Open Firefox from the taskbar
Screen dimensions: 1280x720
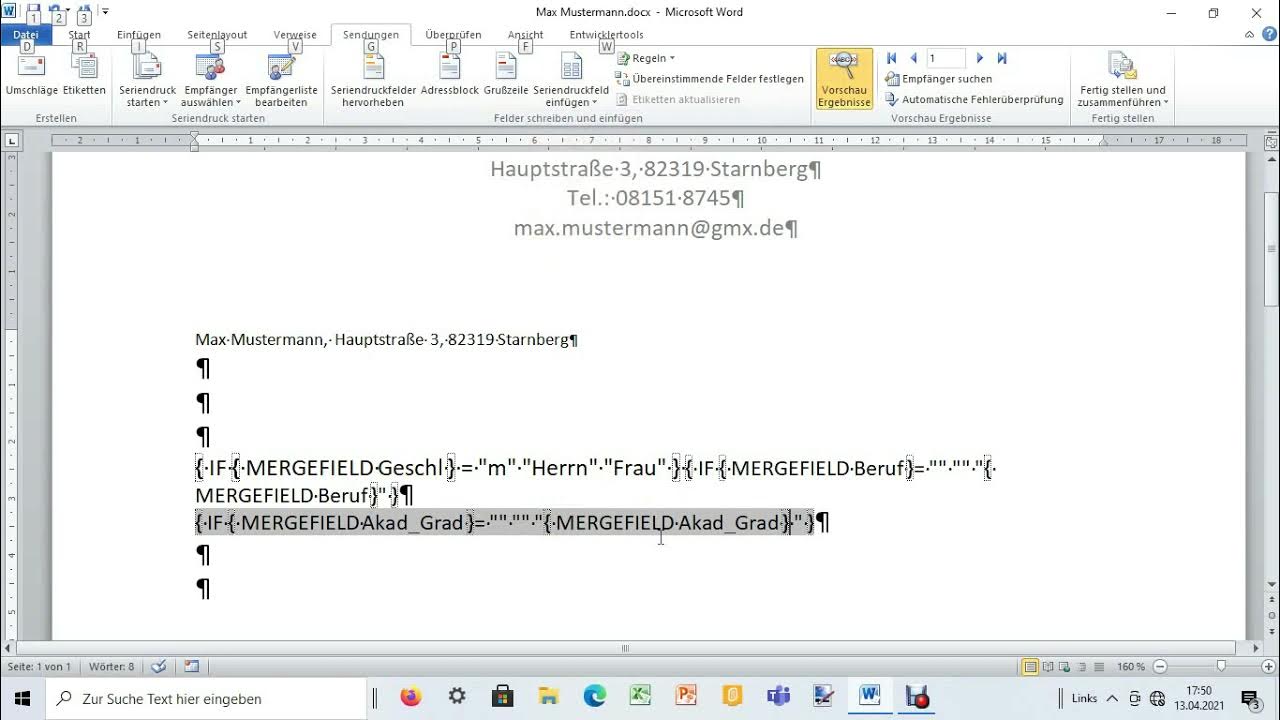411,697
